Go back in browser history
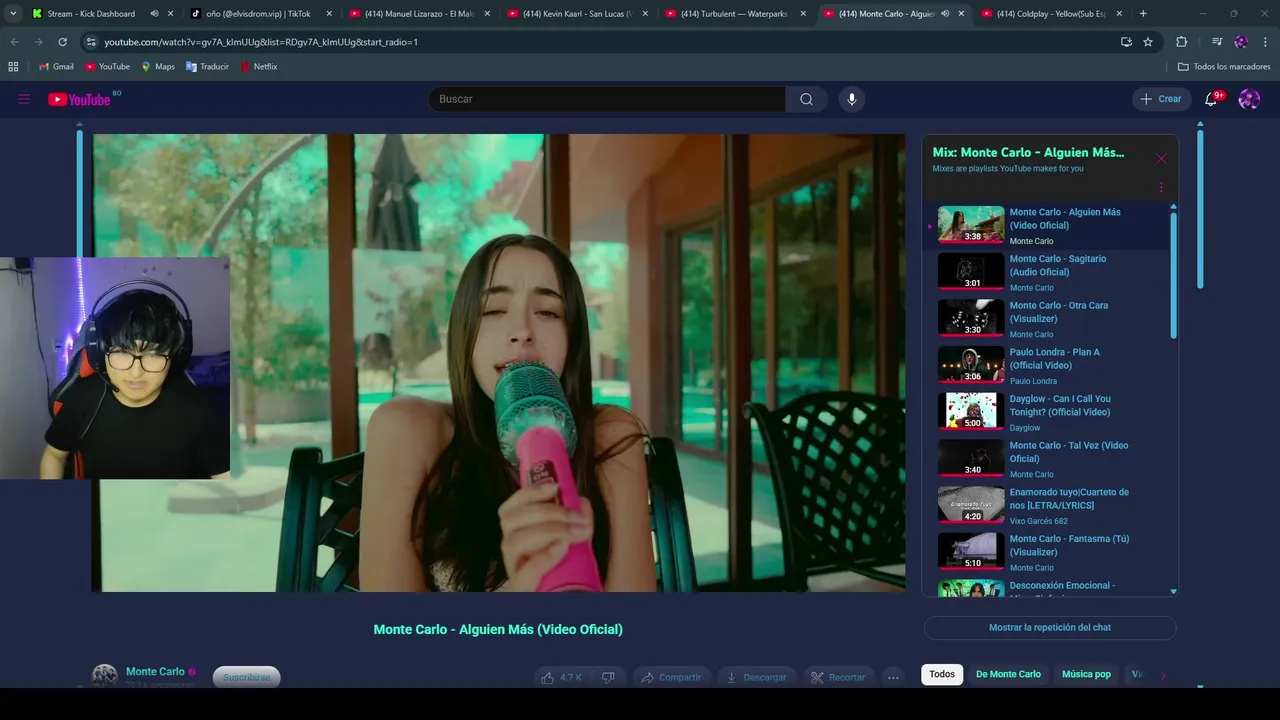The width and height of the screenshot is (1280, 720). click(x=14, y=42)
